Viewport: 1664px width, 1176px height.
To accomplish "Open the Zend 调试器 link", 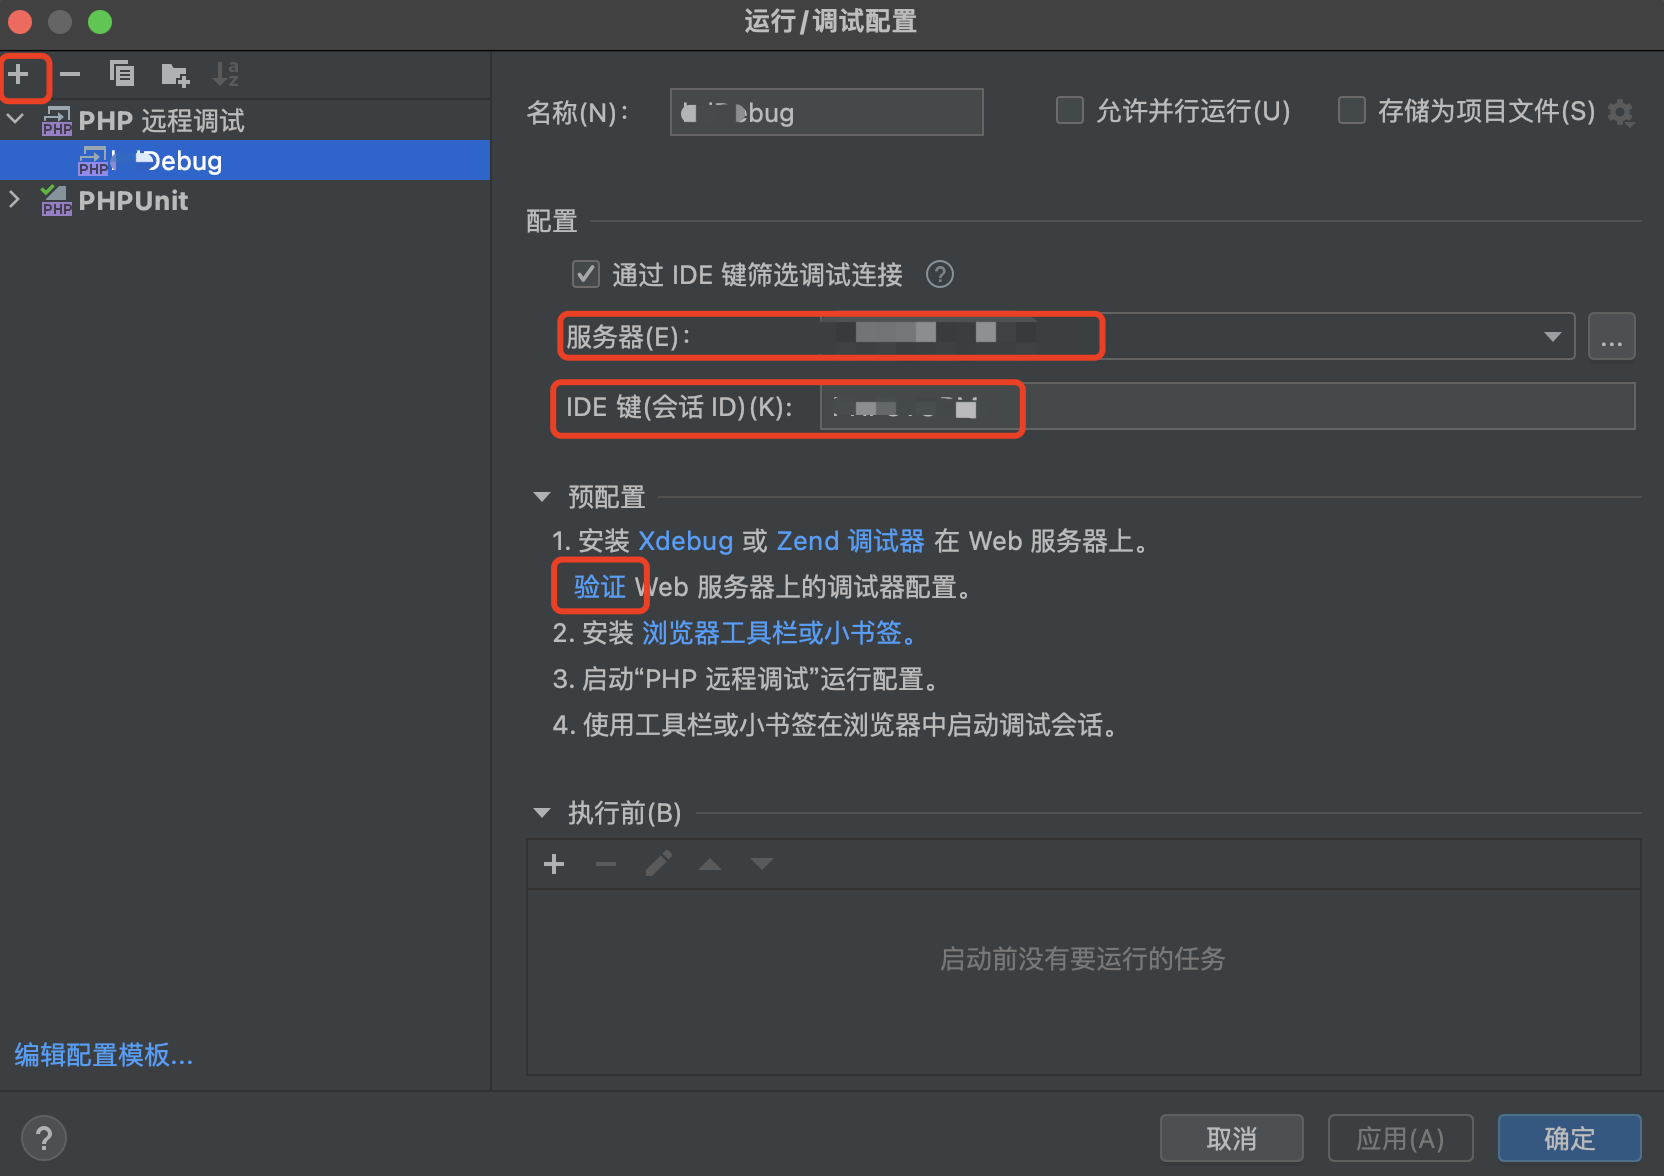I will click(x=850, y=541).
